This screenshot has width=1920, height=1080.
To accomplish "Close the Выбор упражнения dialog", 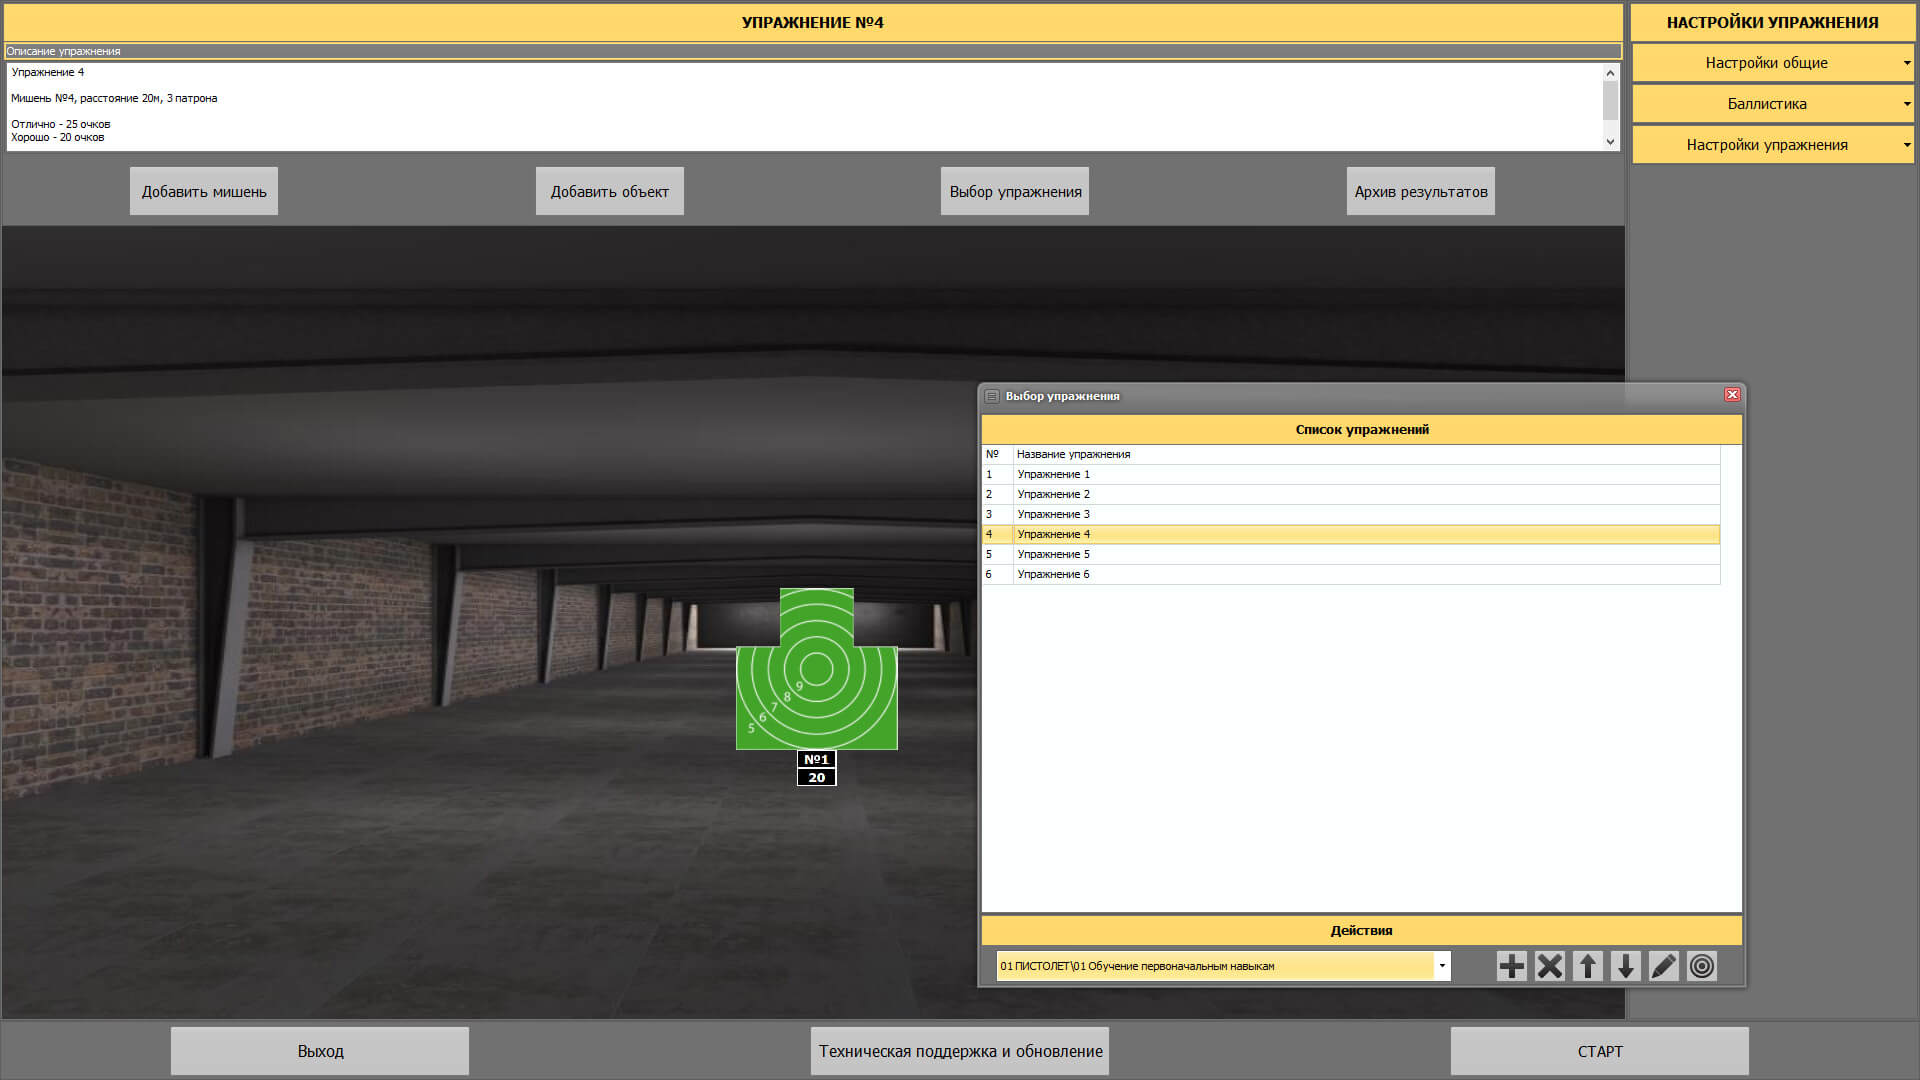I will (1732, 395).
